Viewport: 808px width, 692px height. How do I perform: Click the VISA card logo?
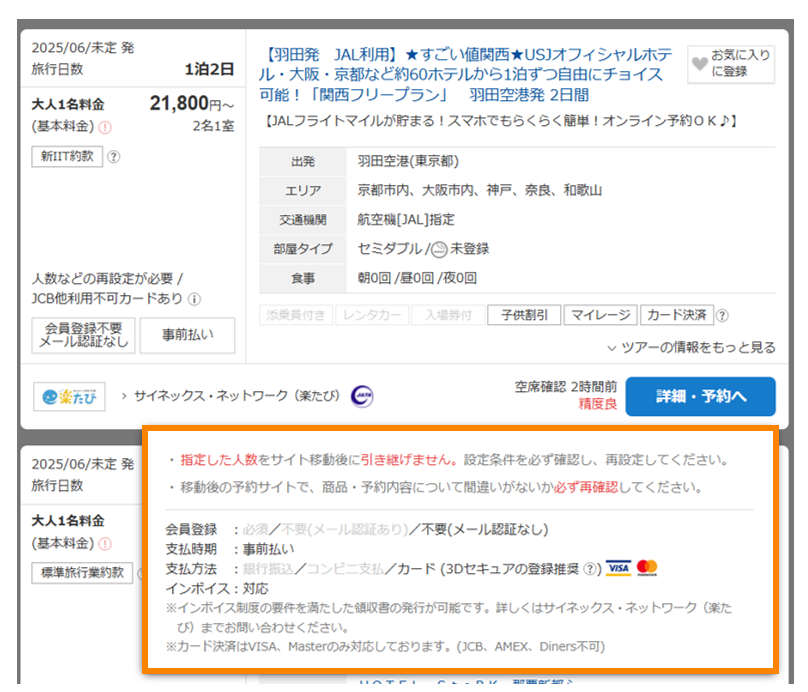[x=618, y=568]
